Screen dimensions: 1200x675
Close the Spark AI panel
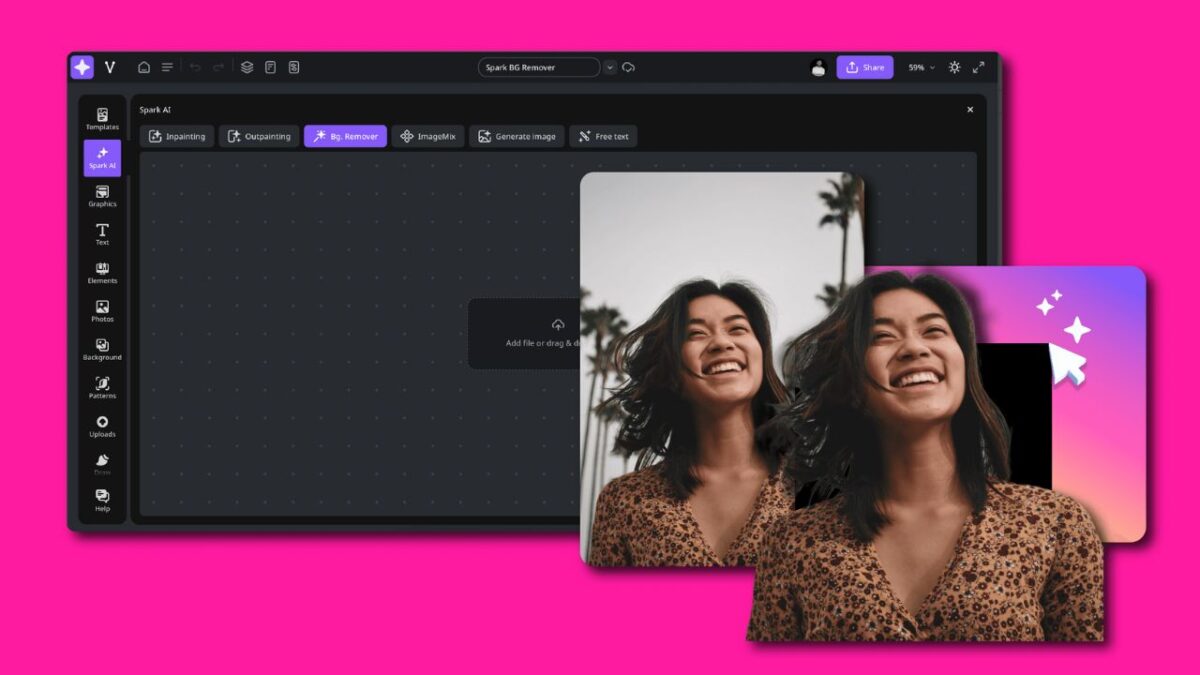pos(970,110)
